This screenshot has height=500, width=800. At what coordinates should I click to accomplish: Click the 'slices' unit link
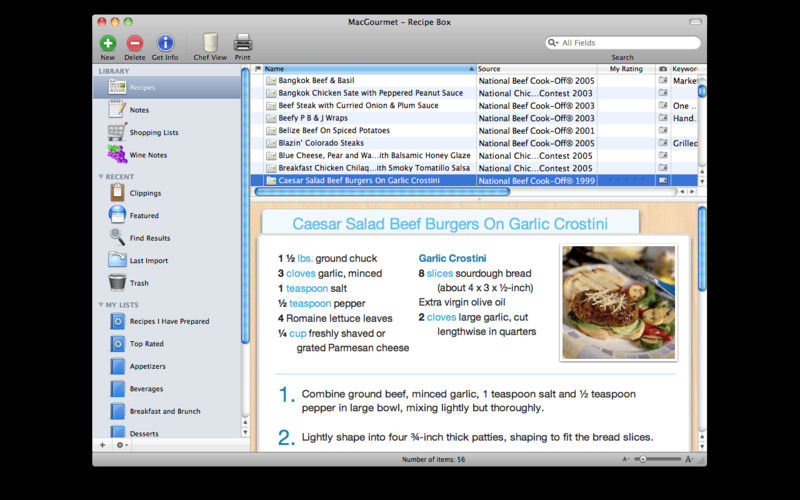(440, 273)
